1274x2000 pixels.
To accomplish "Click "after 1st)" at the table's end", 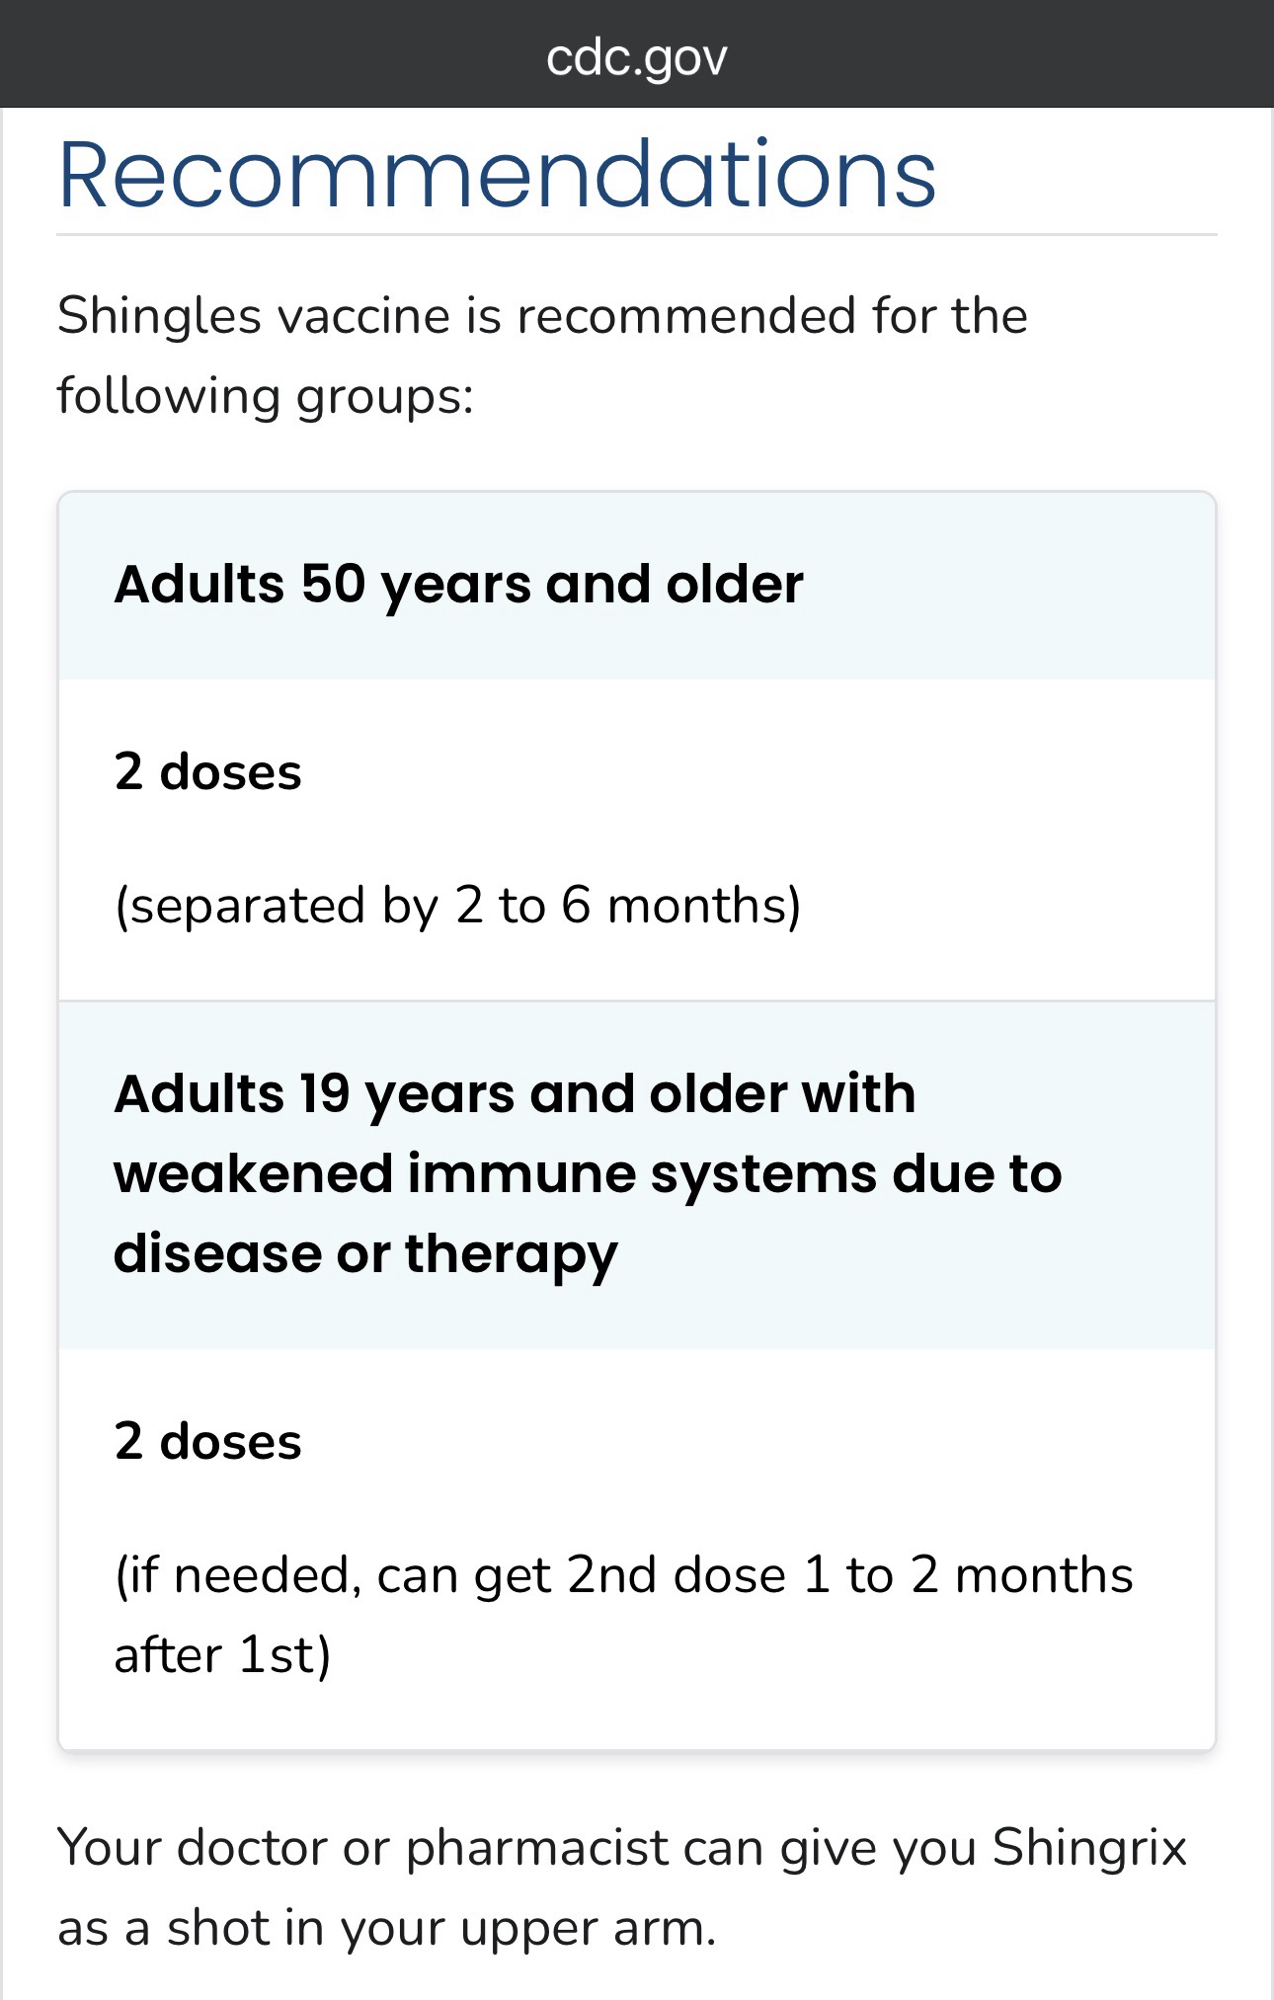I will (222, 1656).
